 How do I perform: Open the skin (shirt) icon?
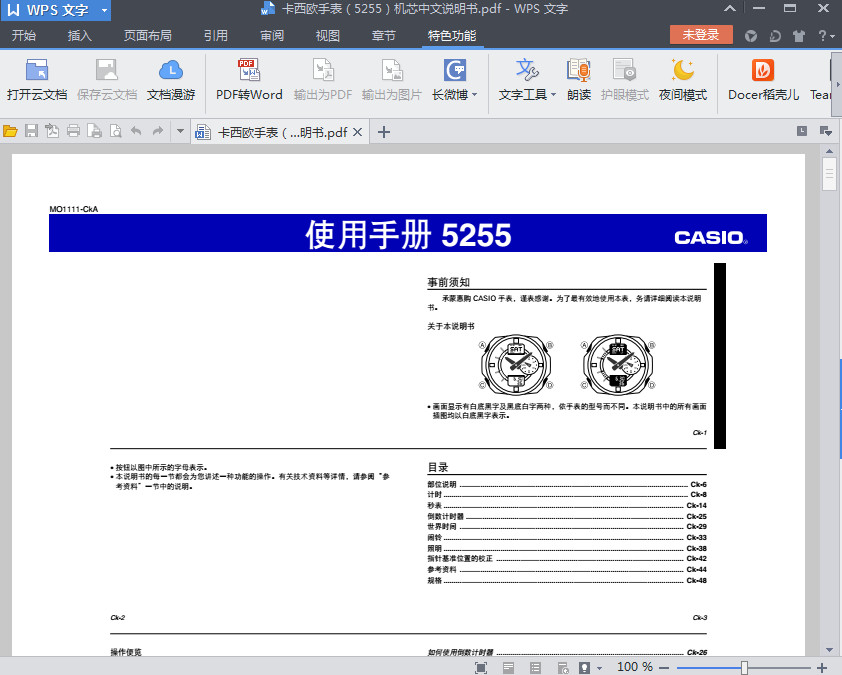tap(799, 36)
